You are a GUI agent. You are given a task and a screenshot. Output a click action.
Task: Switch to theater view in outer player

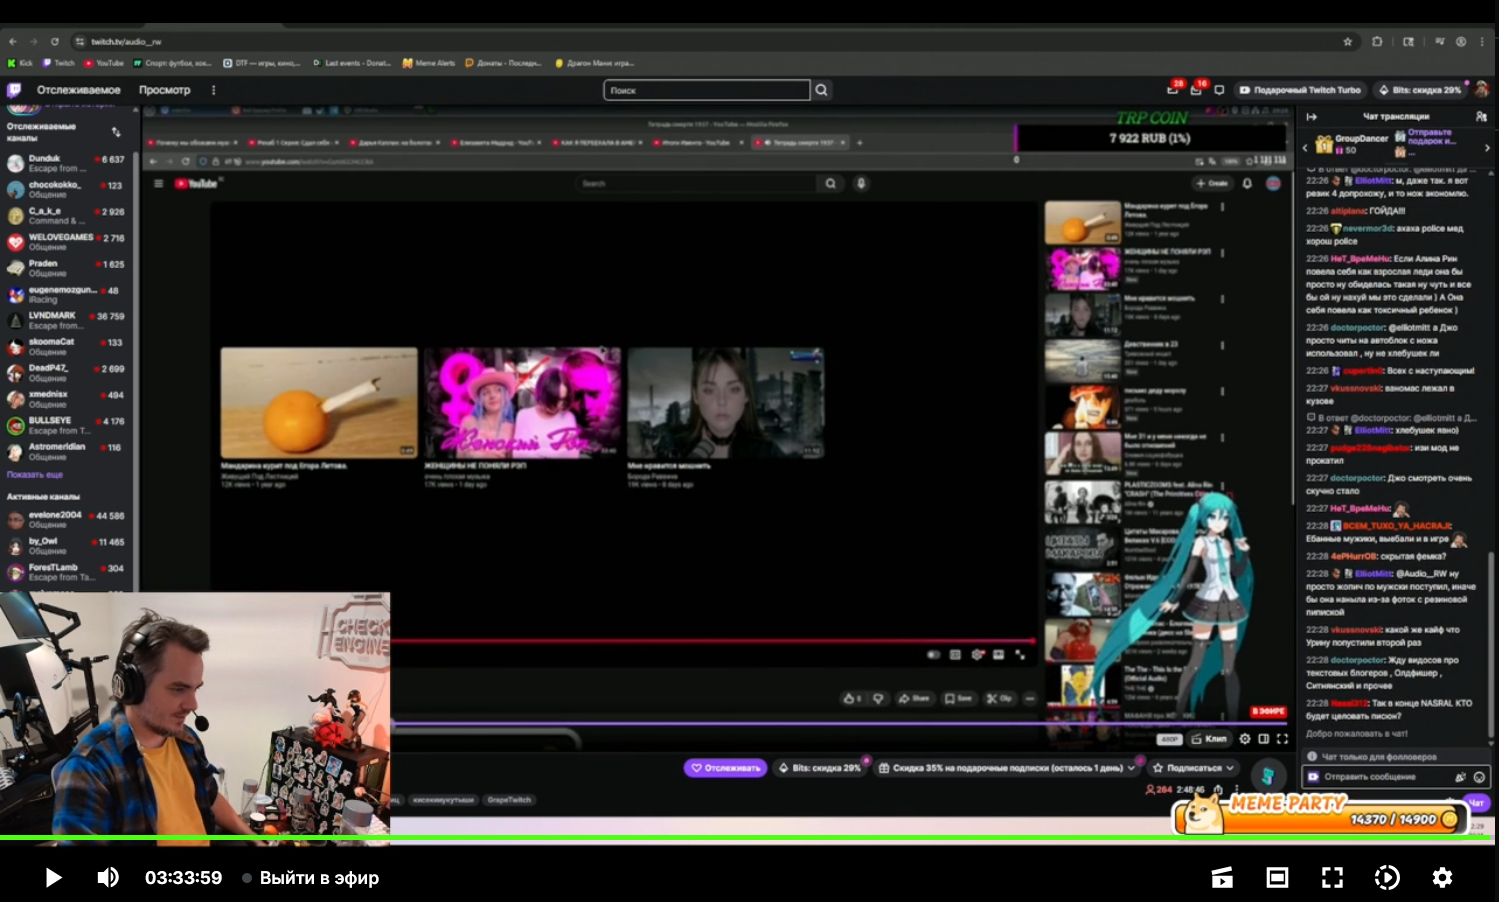click(1277, 878)
